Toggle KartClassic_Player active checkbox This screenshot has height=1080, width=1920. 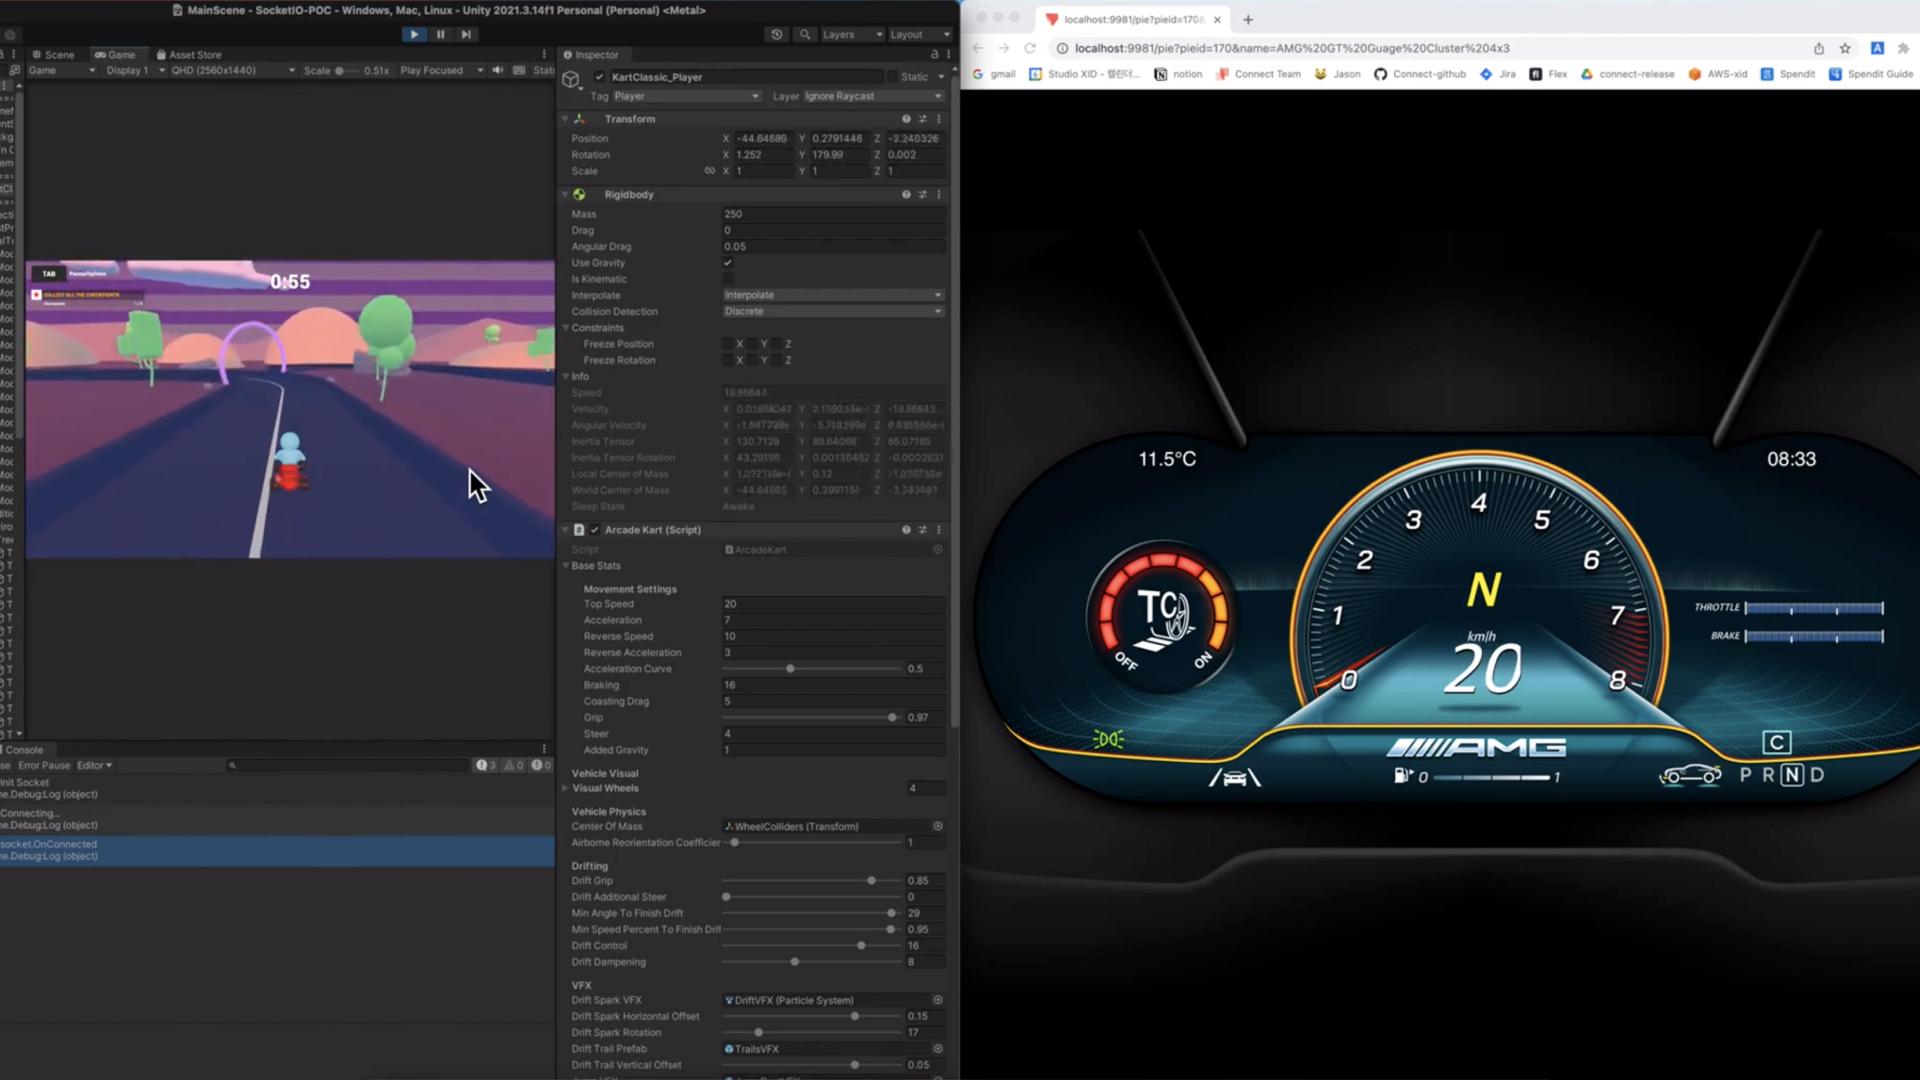click(599, 77)
